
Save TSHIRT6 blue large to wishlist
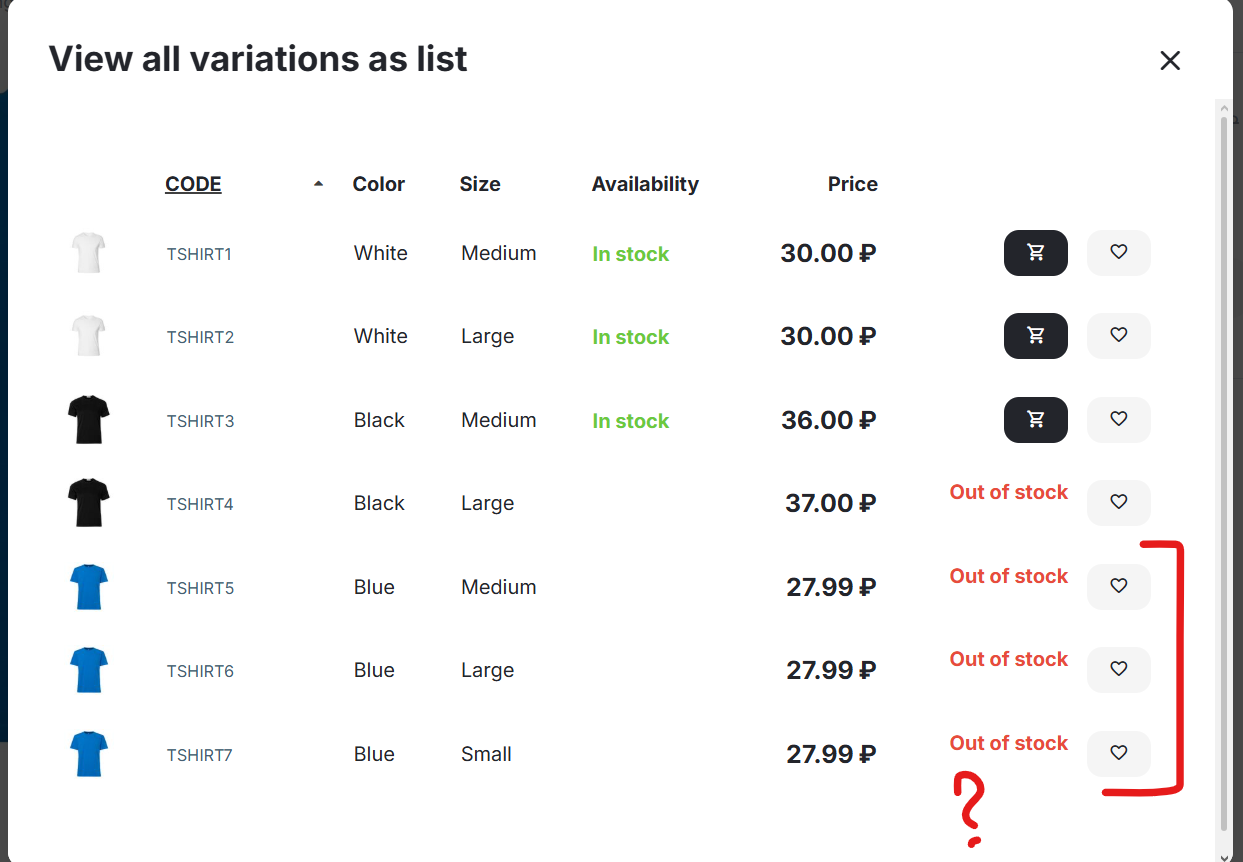(x=1118, y=670)
